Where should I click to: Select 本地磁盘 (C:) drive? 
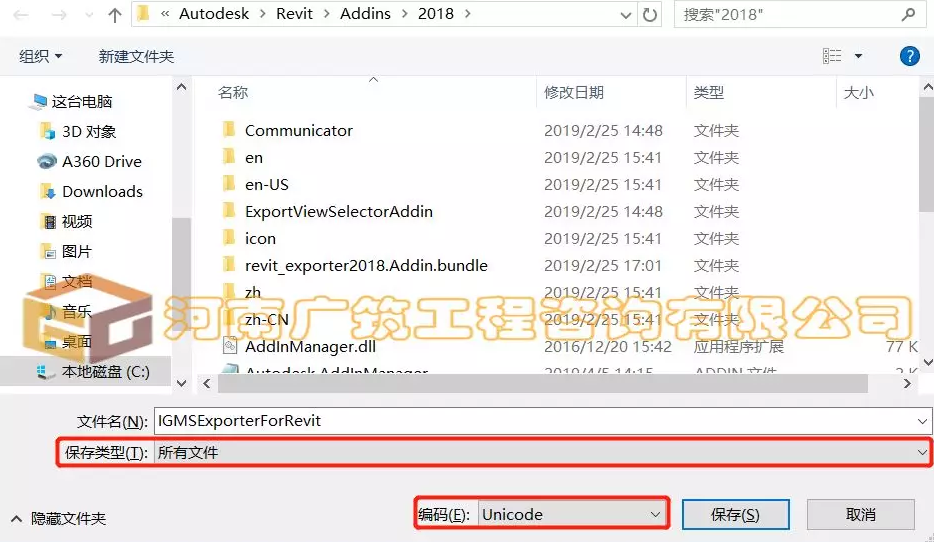(105, 372)
